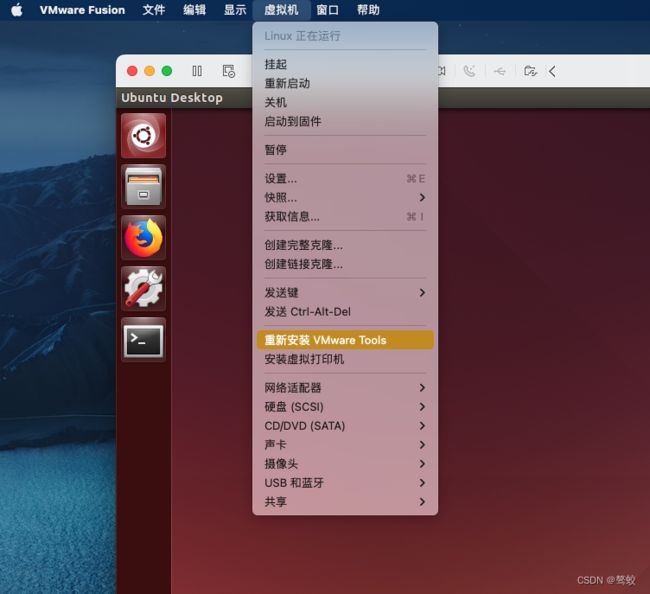Open the Files manager in the Ubuntu launcher
650x594 pixels.
[143, 187]
